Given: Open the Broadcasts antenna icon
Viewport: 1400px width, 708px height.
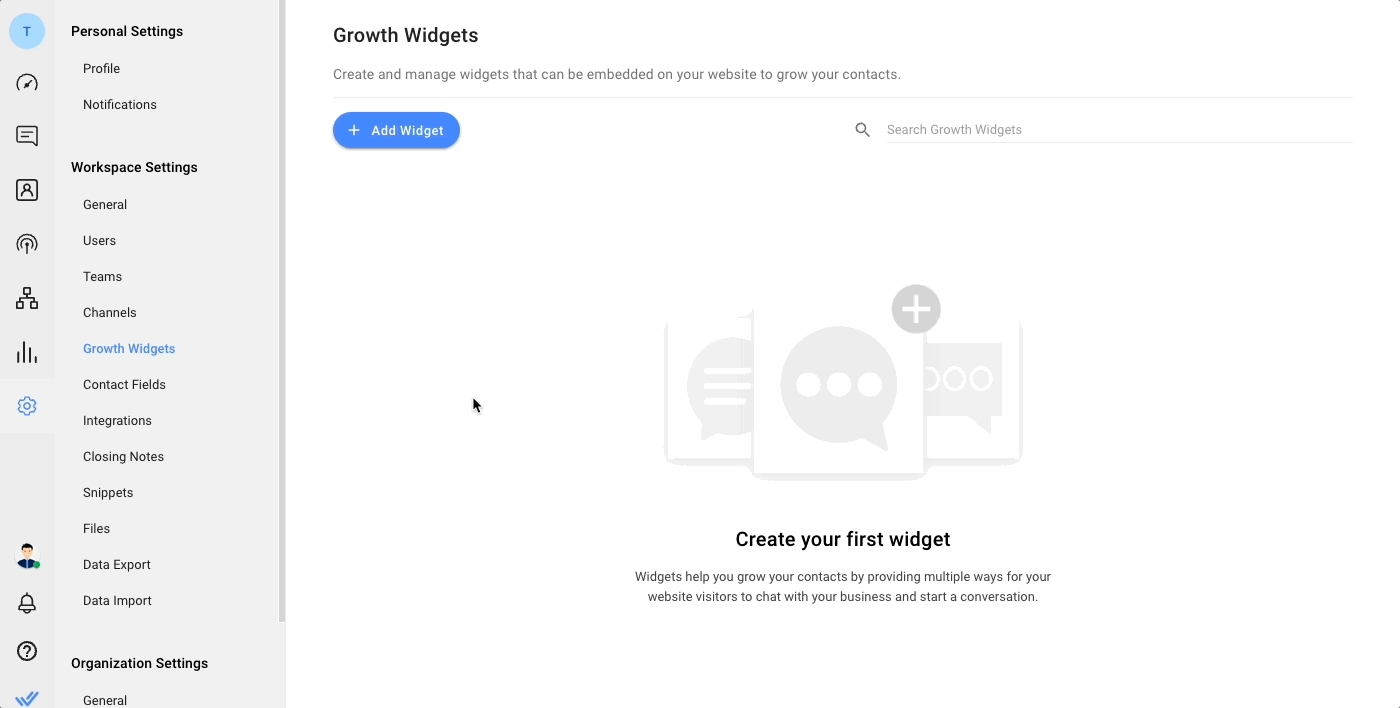Looking at the screenshot, I should click(x=27, y=244).
